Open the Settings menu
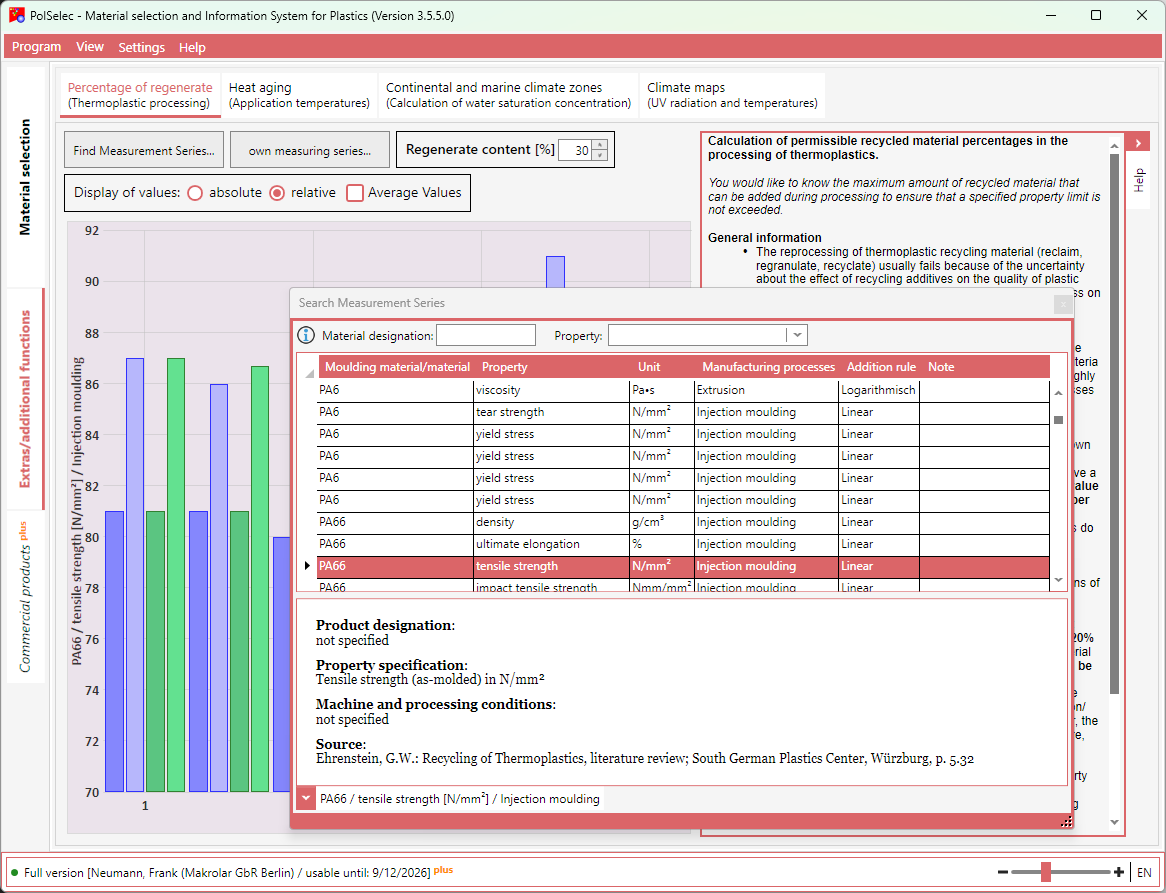The image size is (1166, 893). pos(141,47)
